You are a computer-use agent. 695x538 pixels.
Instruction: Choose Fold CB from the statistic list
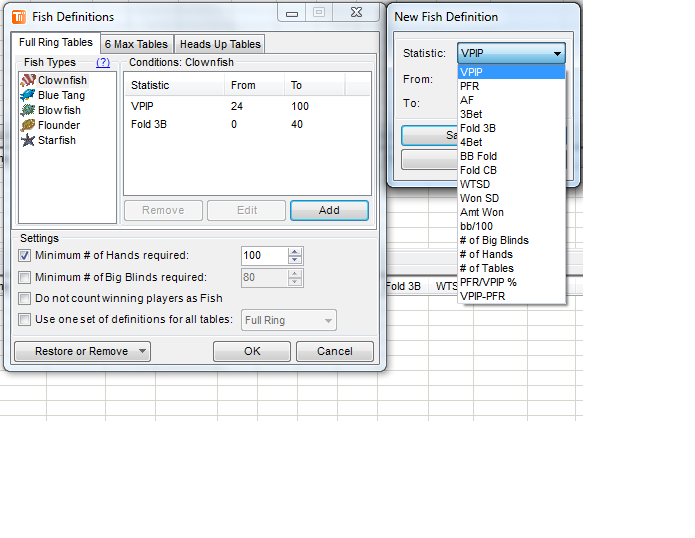(511, 170)
